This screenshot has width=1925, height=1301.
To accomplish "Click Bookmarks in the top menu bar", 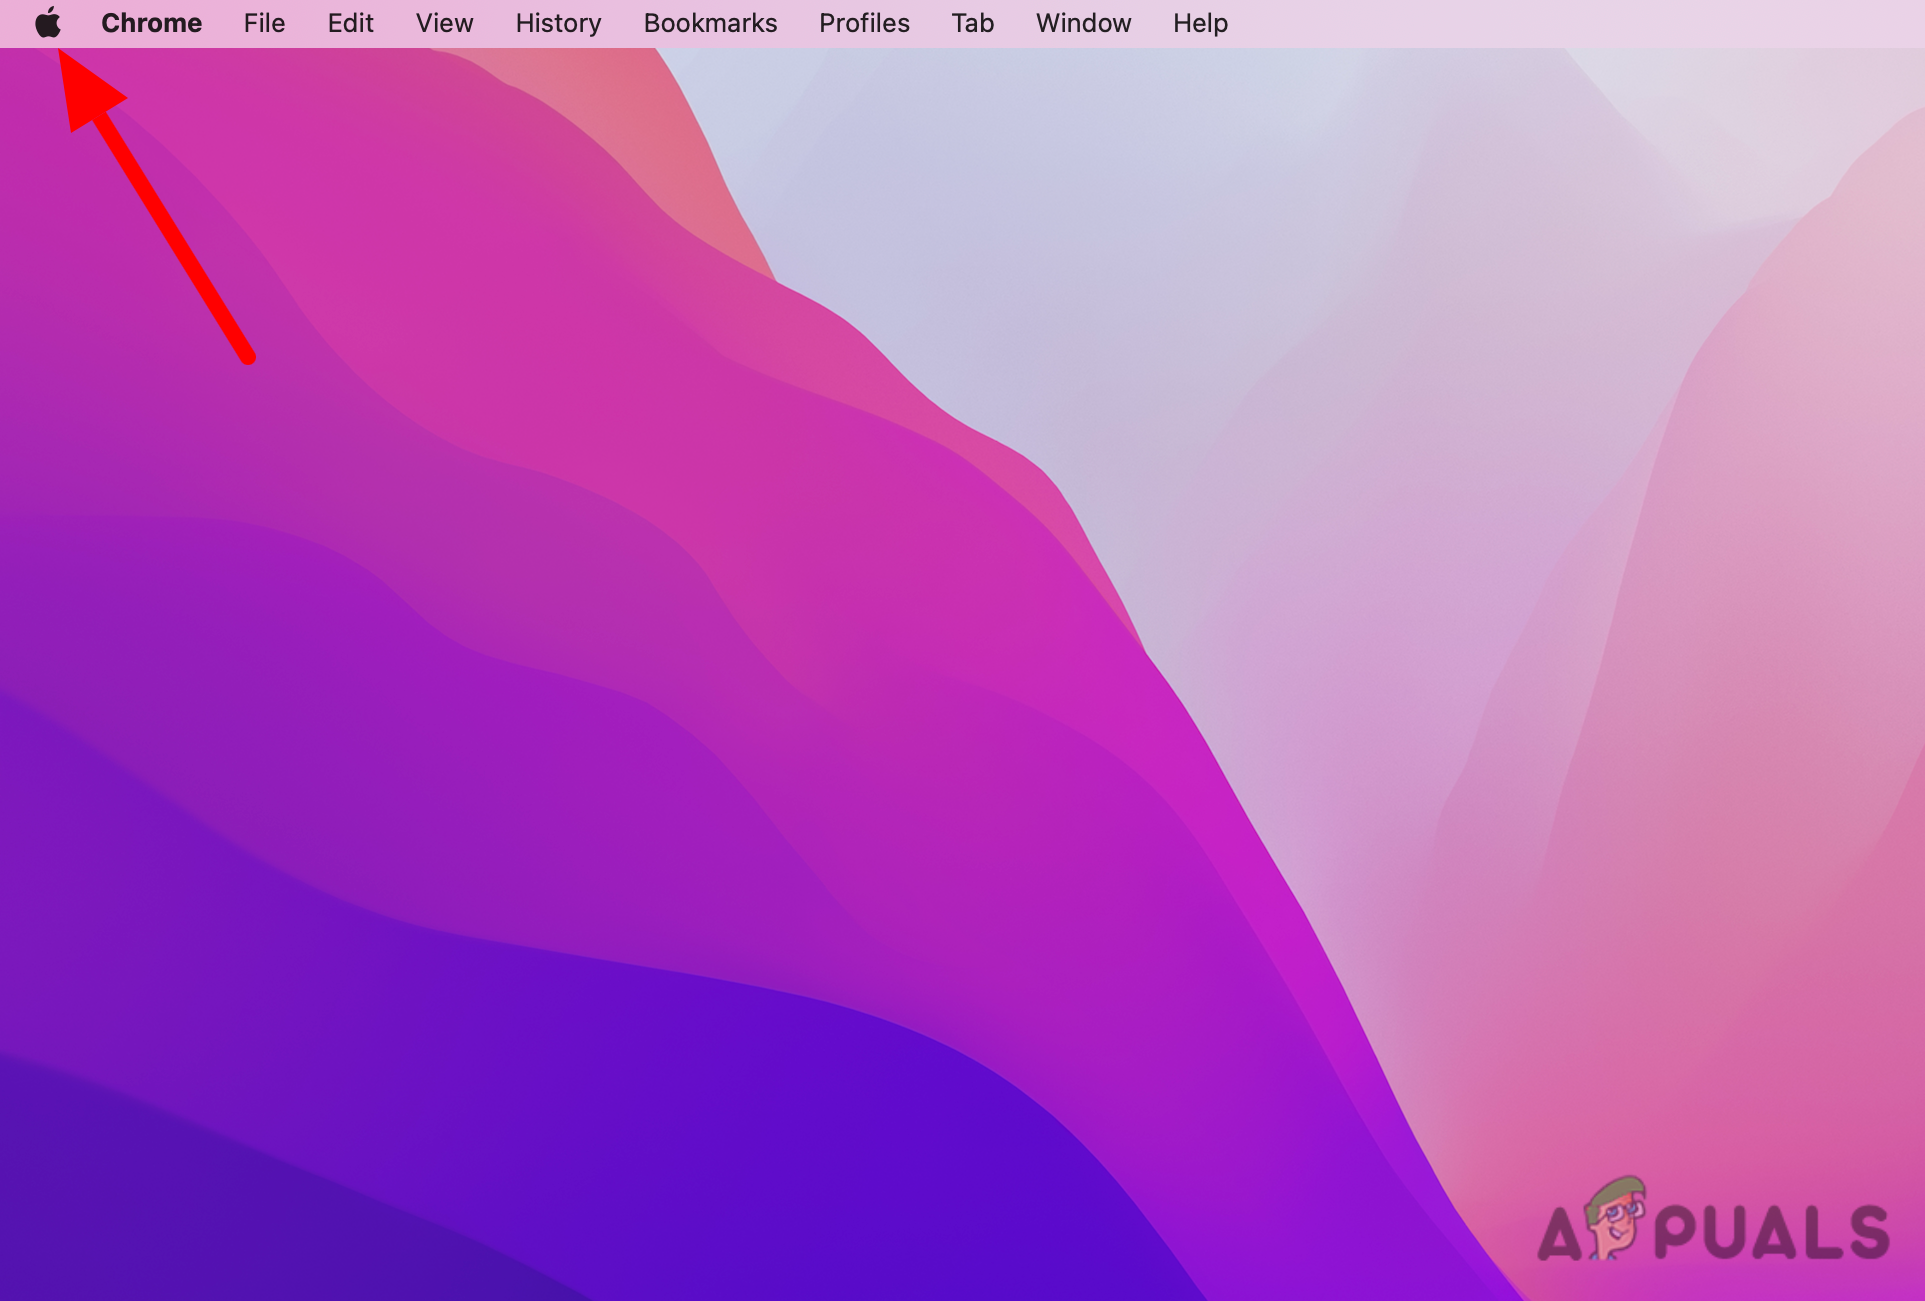I will tap(710, 22).
